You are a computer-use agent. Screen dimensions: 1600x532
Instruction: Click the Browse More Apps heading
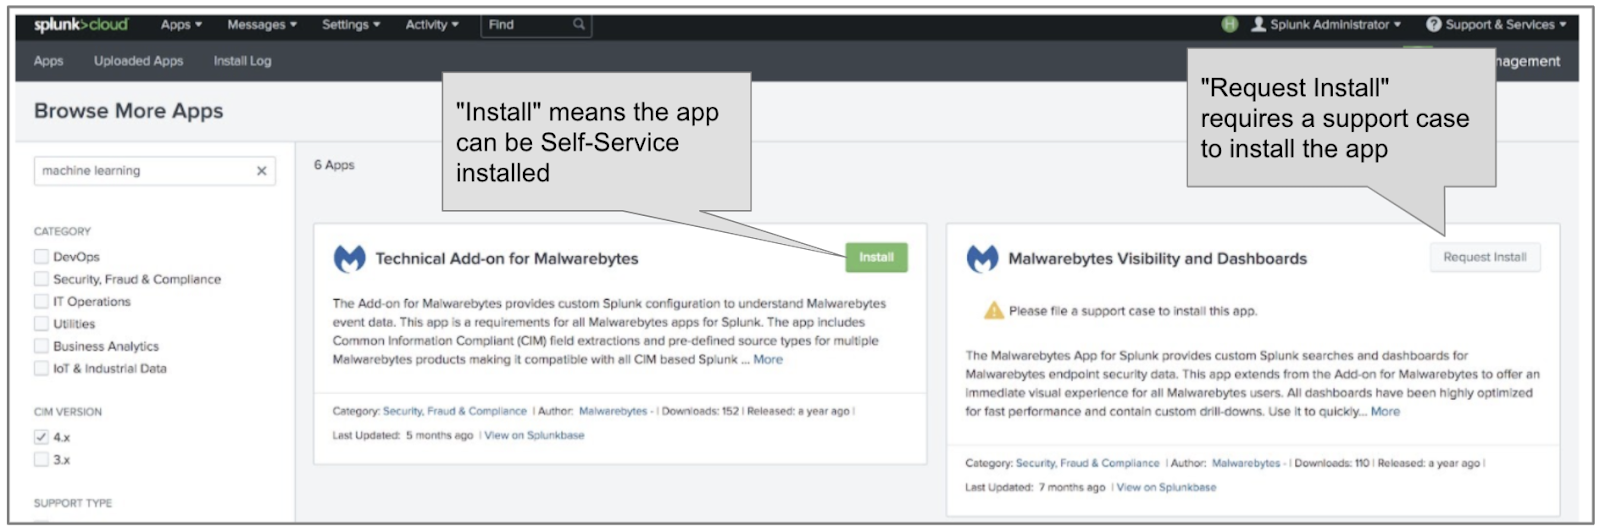tap(129, 111)
